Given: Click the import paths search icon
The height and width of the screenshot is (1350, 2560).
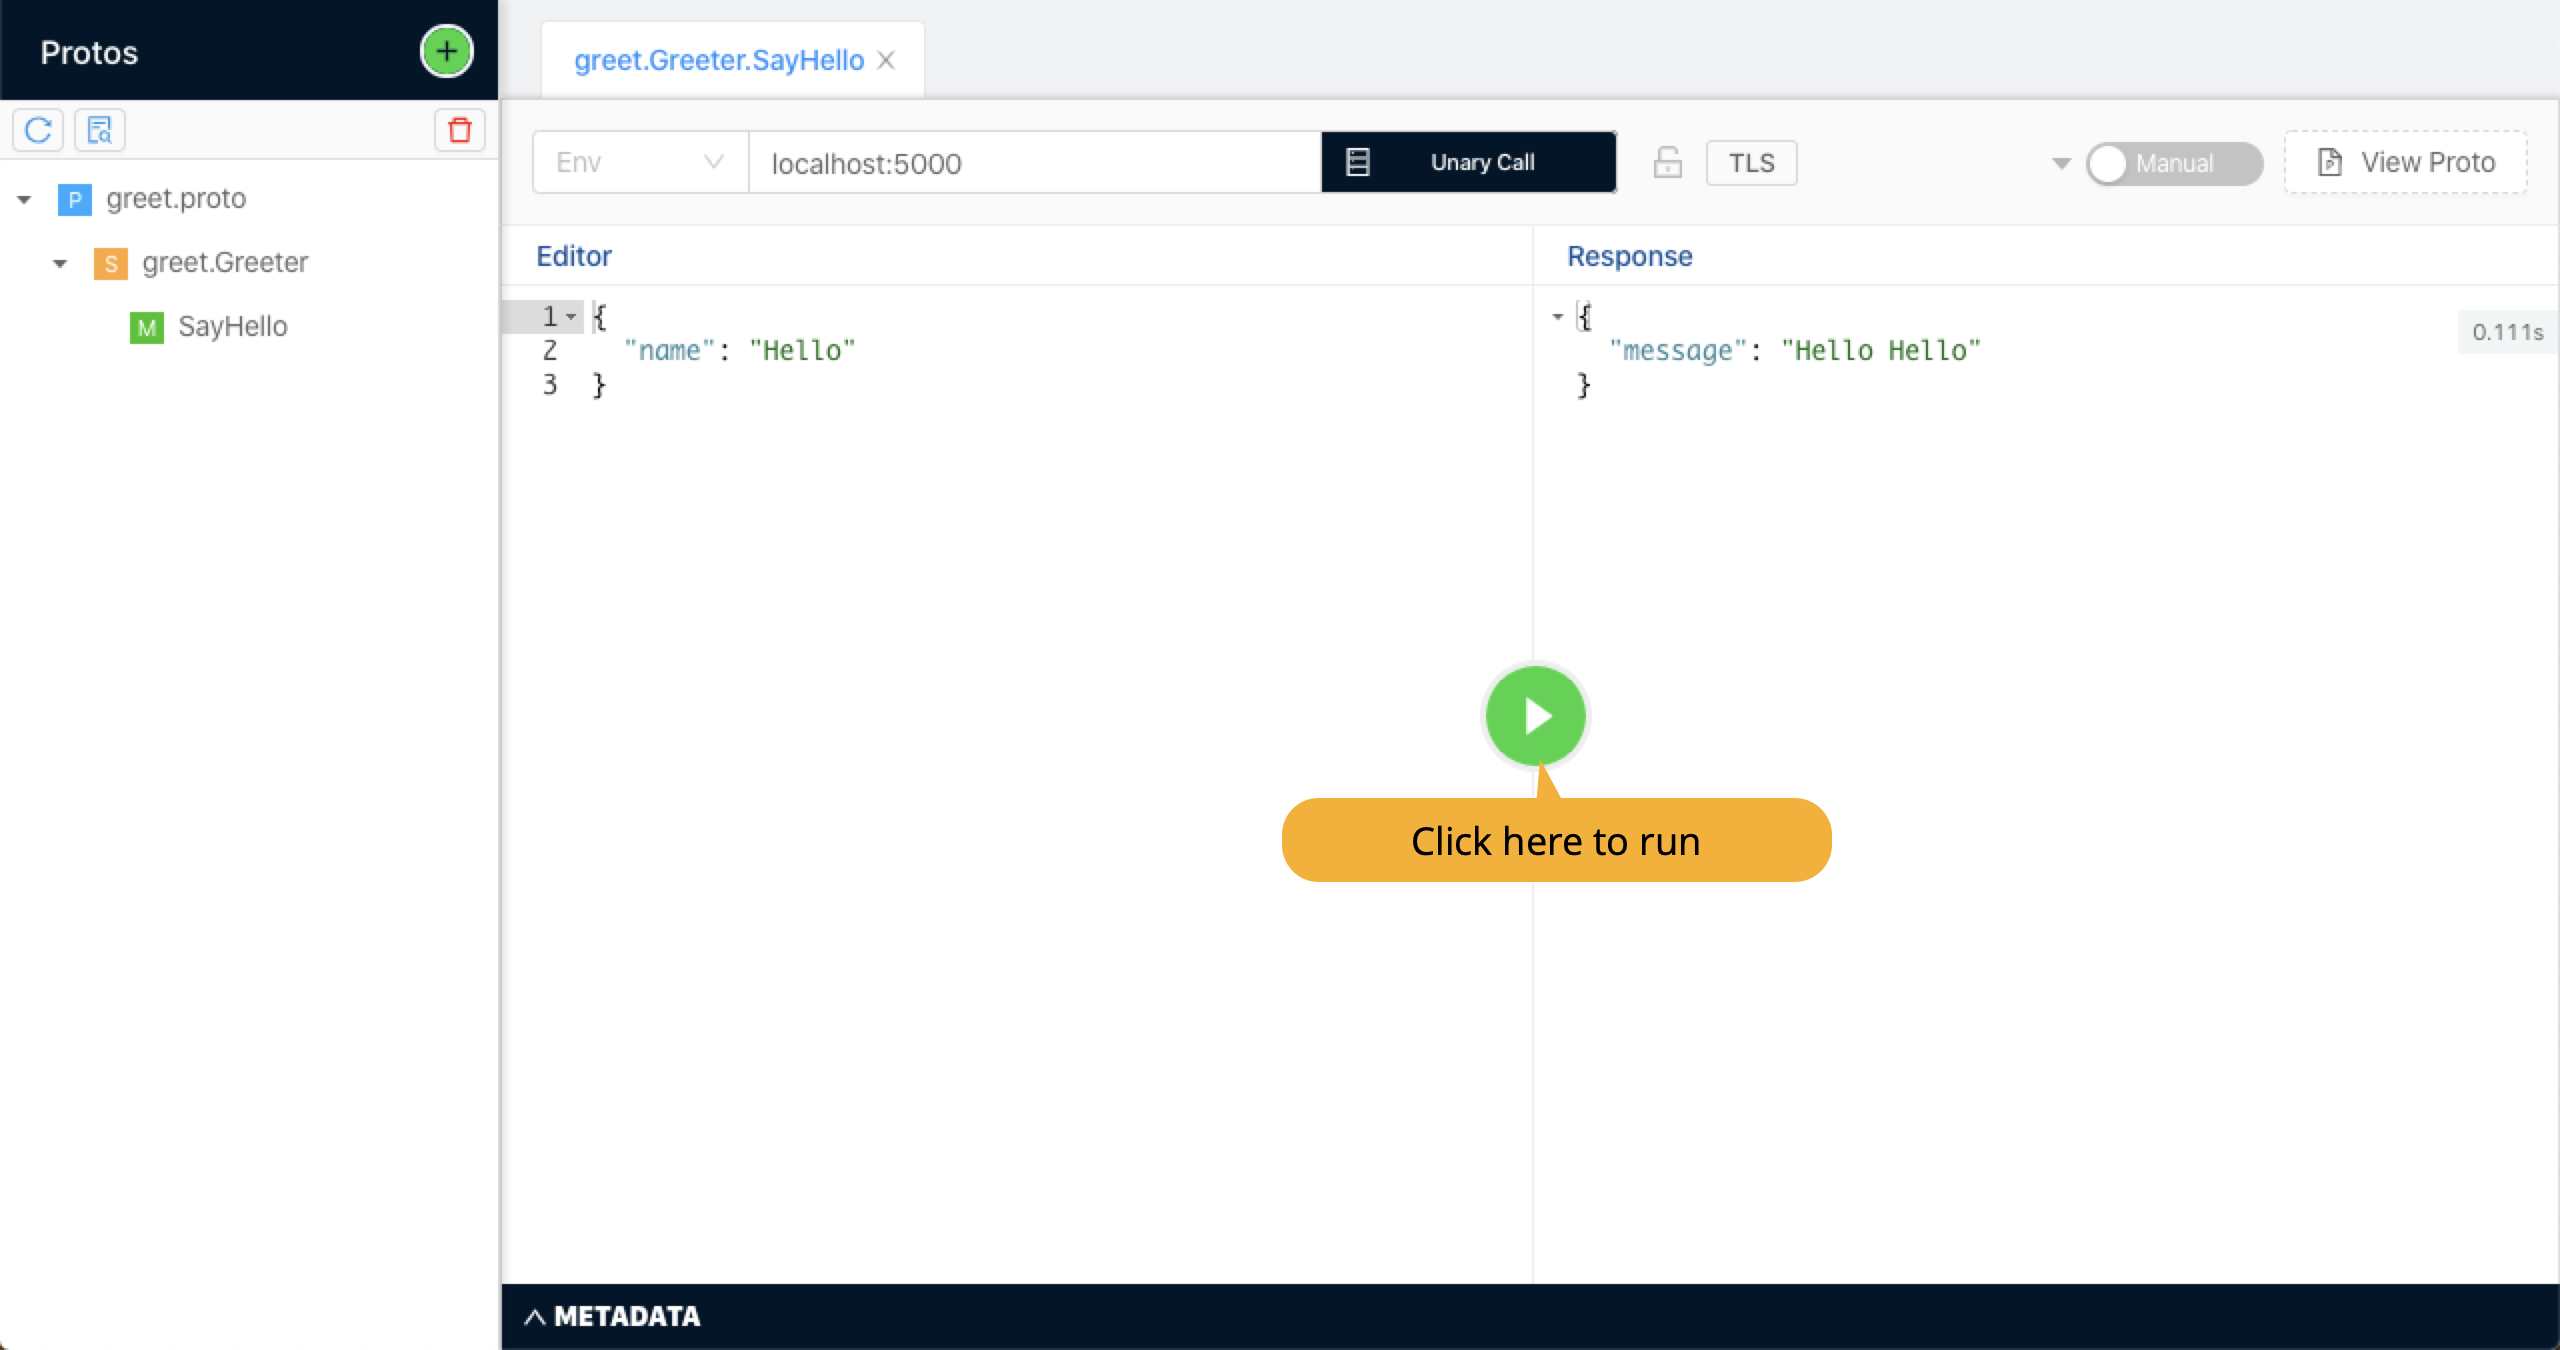Looking at the screenshot, I should pos(99,130).
